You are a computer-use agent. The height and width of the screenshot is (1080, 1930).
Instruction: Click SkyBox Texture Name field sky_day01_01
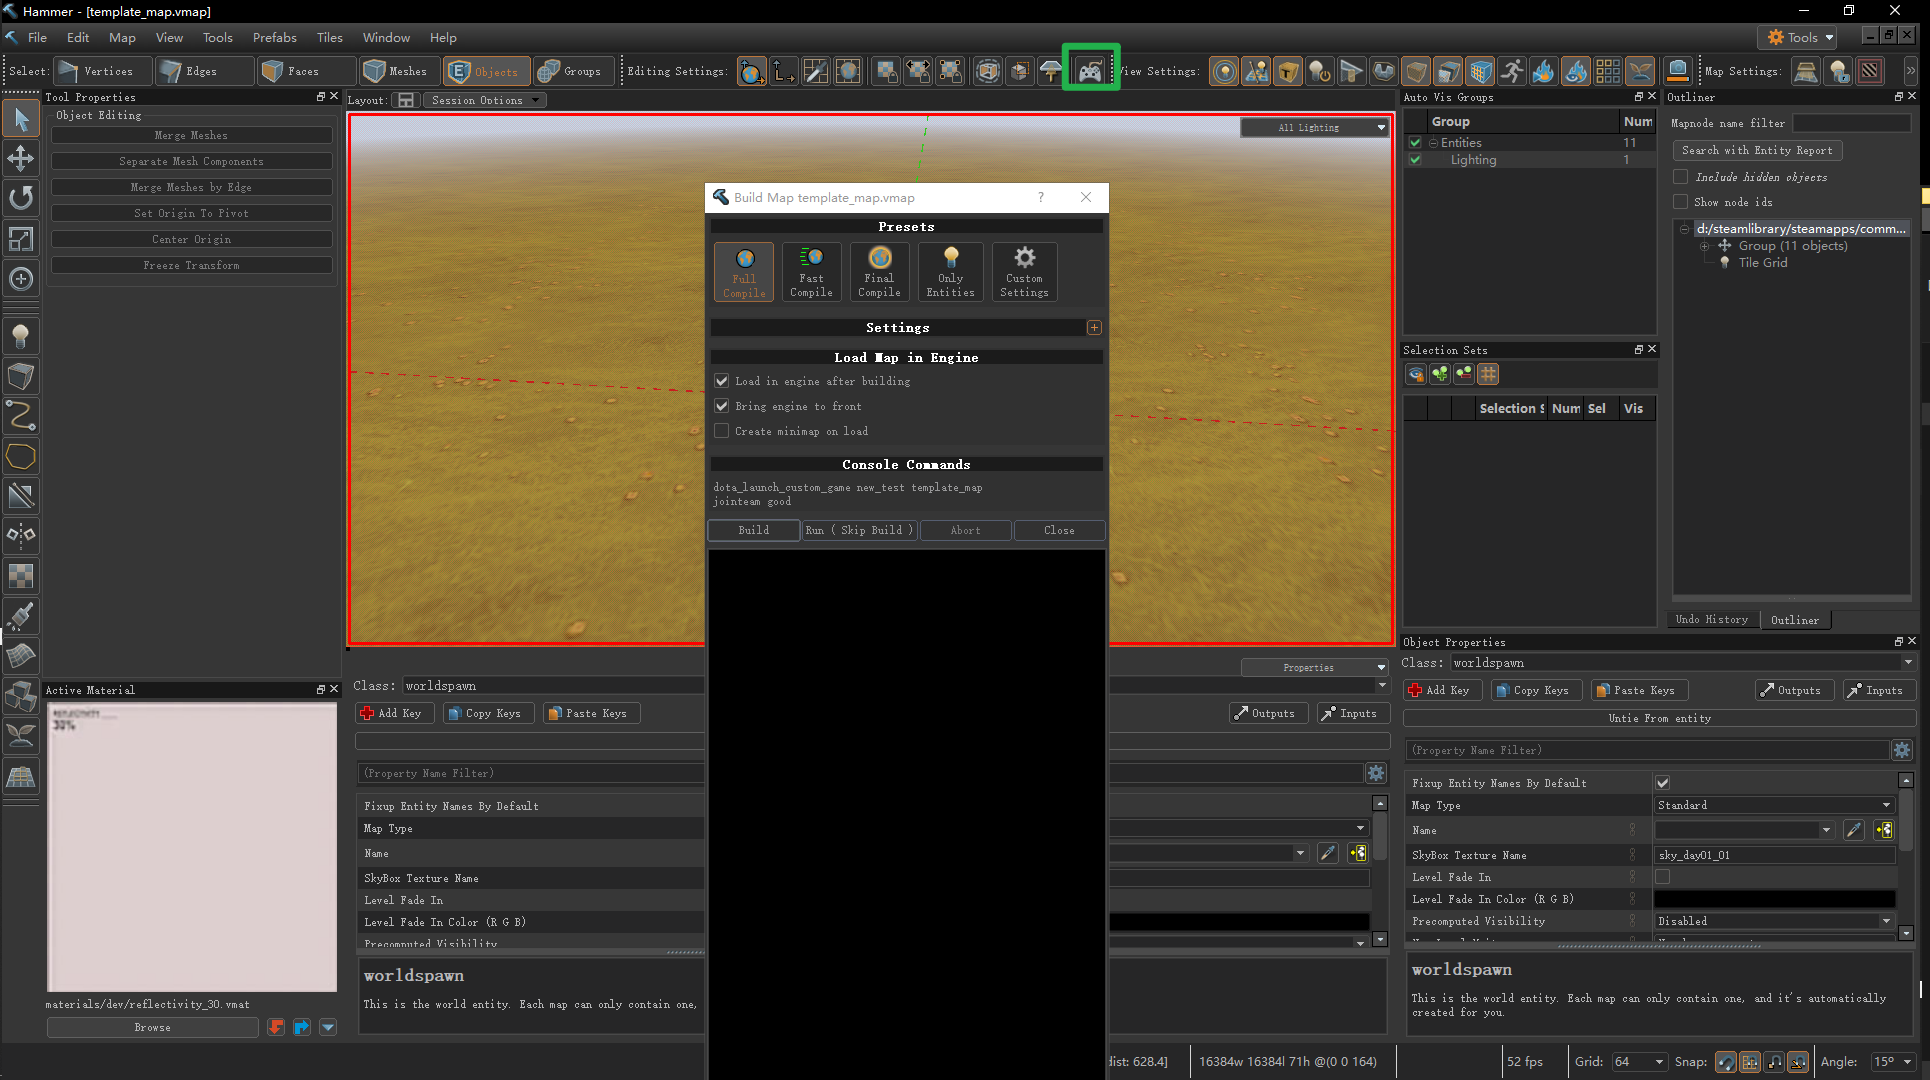(1774, 855)
